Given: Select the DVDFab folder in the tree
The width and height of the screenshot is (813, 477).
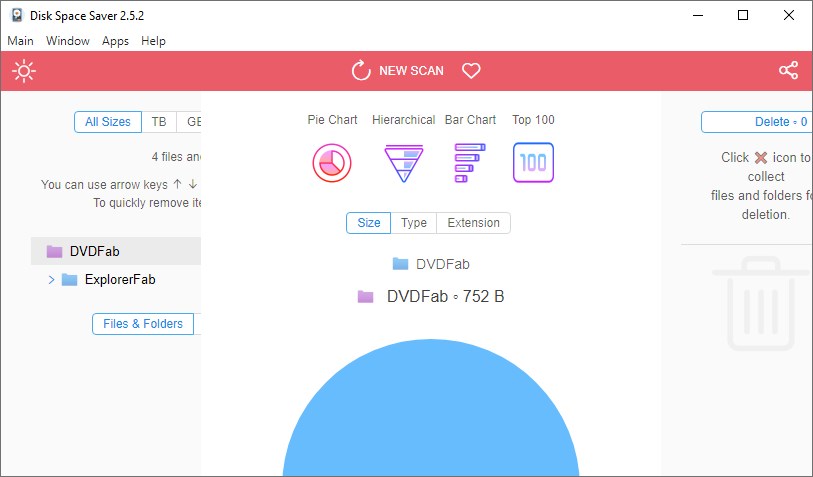Looking at the screenshot, I should (x=94, y=251).
